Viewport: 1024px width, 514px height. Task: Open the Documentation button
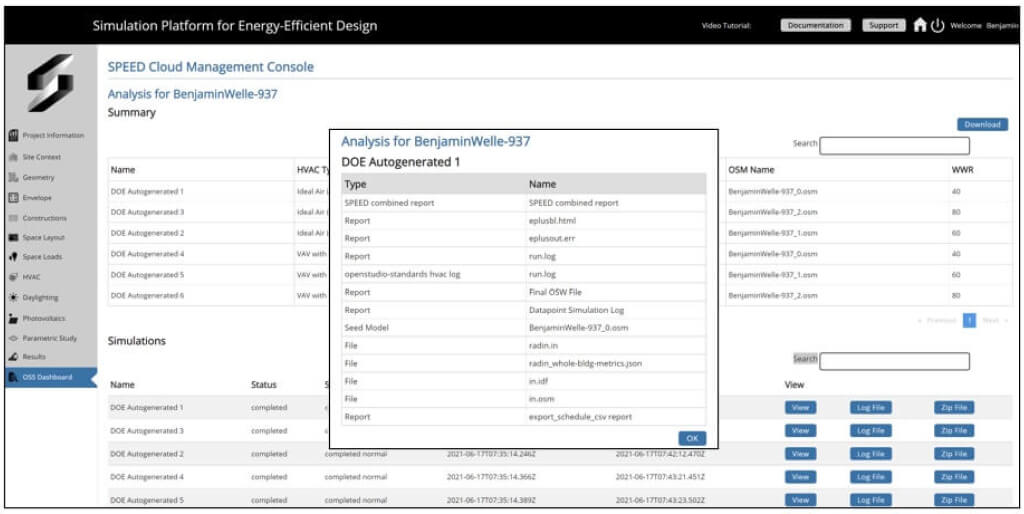pos(816,26)
